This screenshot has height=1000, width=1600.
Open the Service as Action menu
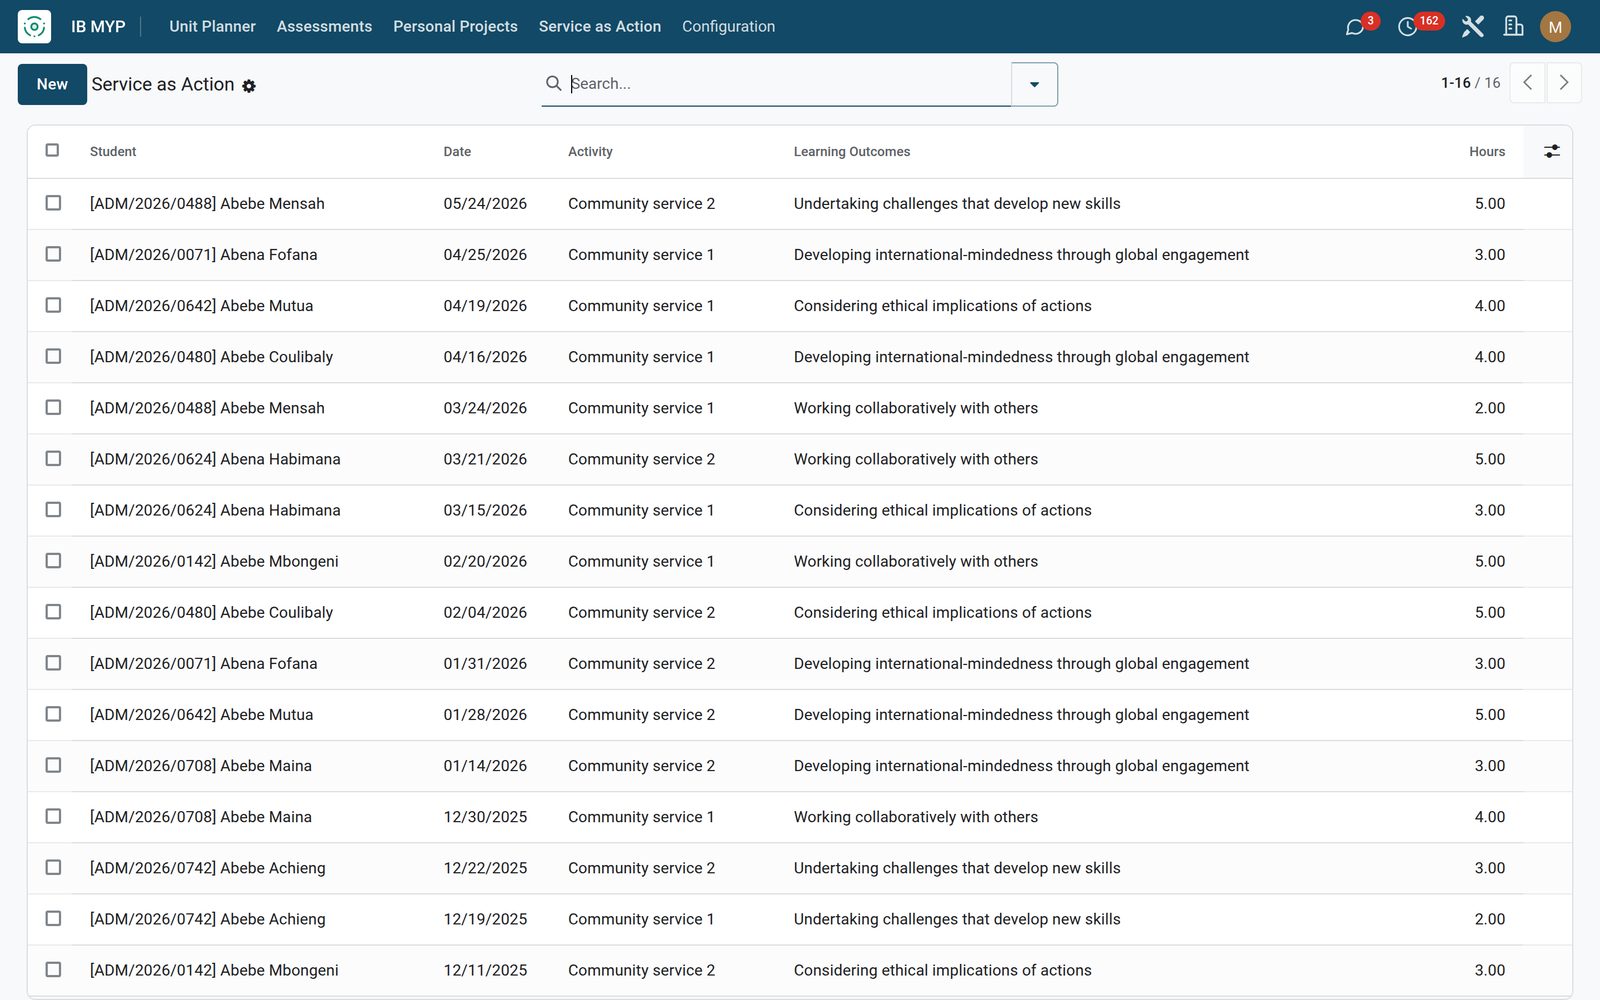[x=599, y=27]
